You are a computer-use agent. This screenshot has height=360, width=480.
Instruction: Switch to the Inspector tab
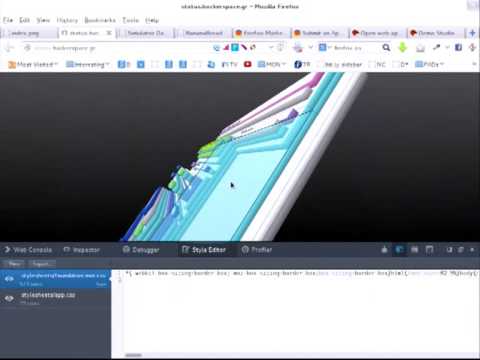(82, 250)
